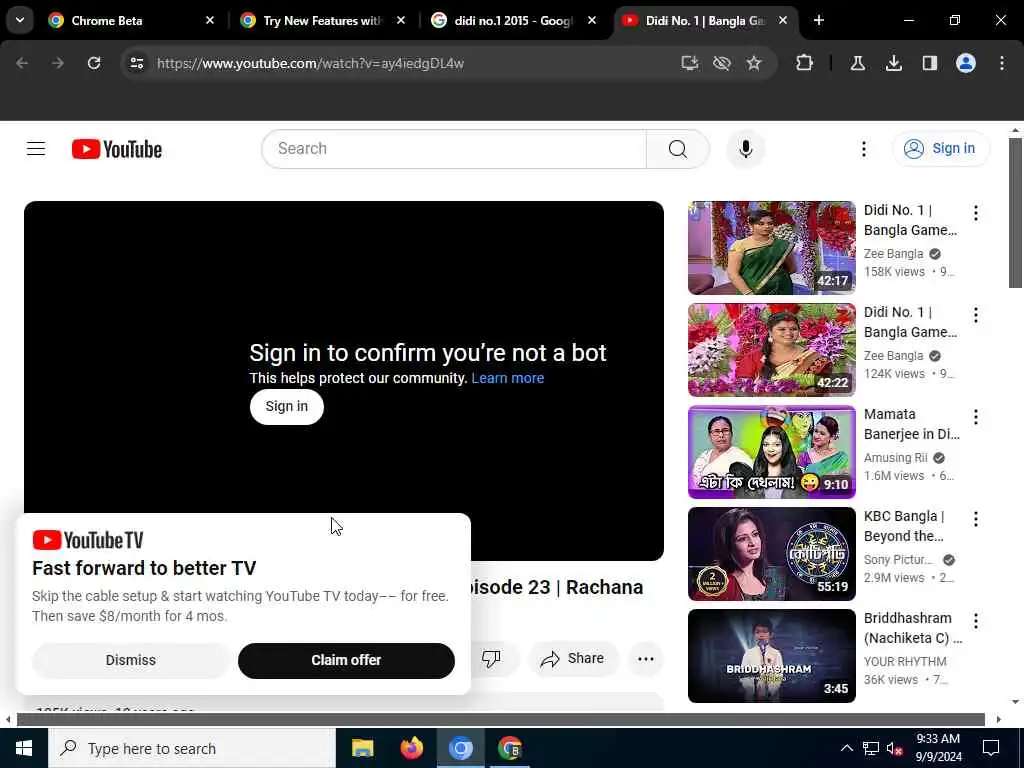
Task: Close the didi no.1 2015 Google tab
Action: [x=592, y=20]
